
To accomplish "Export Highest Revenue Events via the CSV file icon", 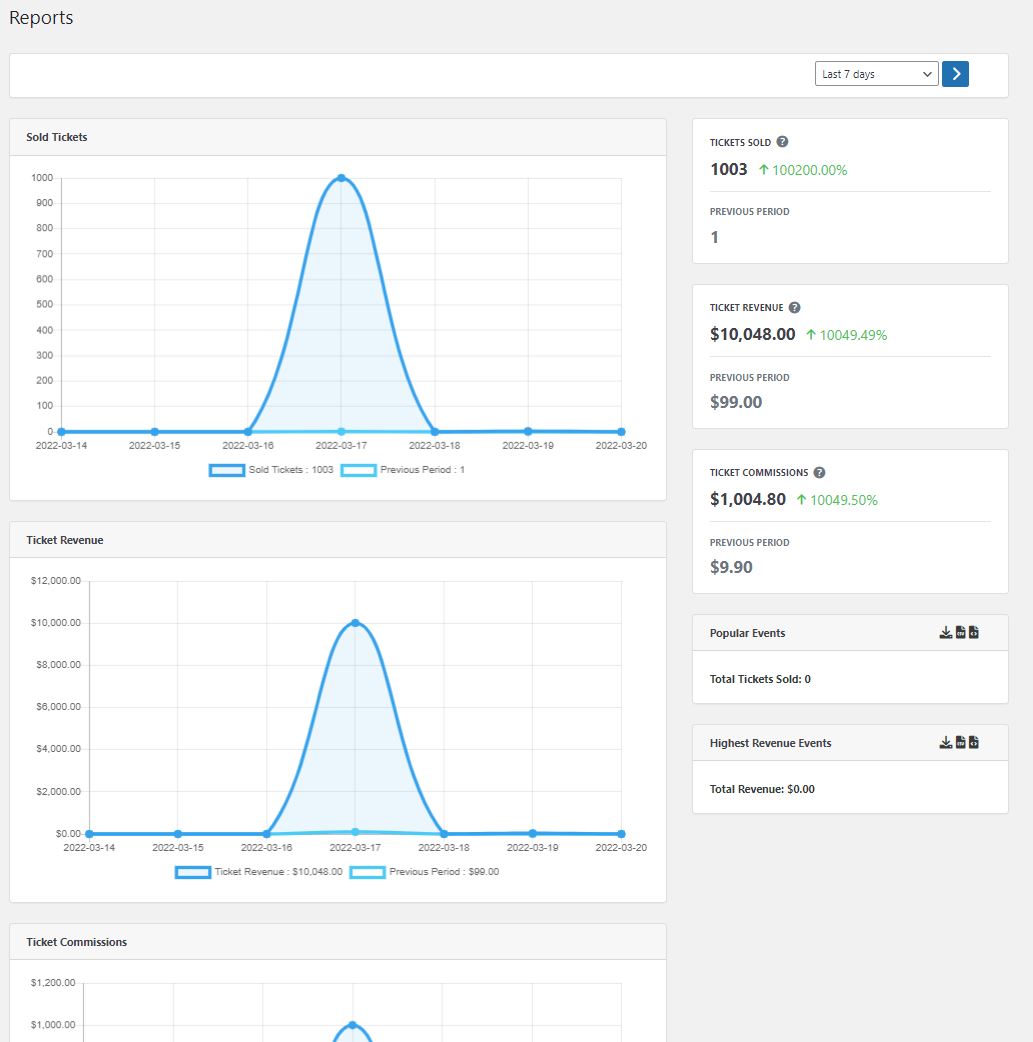I will pos(961,742).
